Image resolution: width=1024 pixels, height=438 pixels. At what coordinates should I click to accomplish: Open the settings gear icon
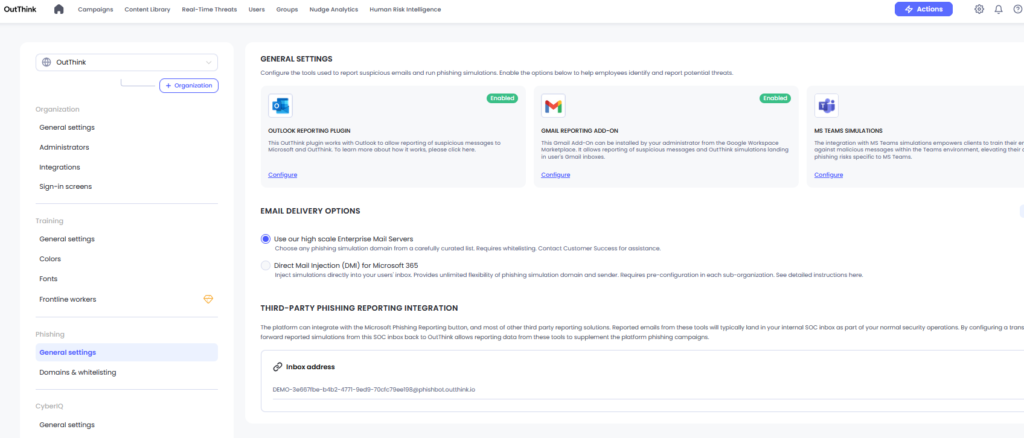tap(979, 9)
